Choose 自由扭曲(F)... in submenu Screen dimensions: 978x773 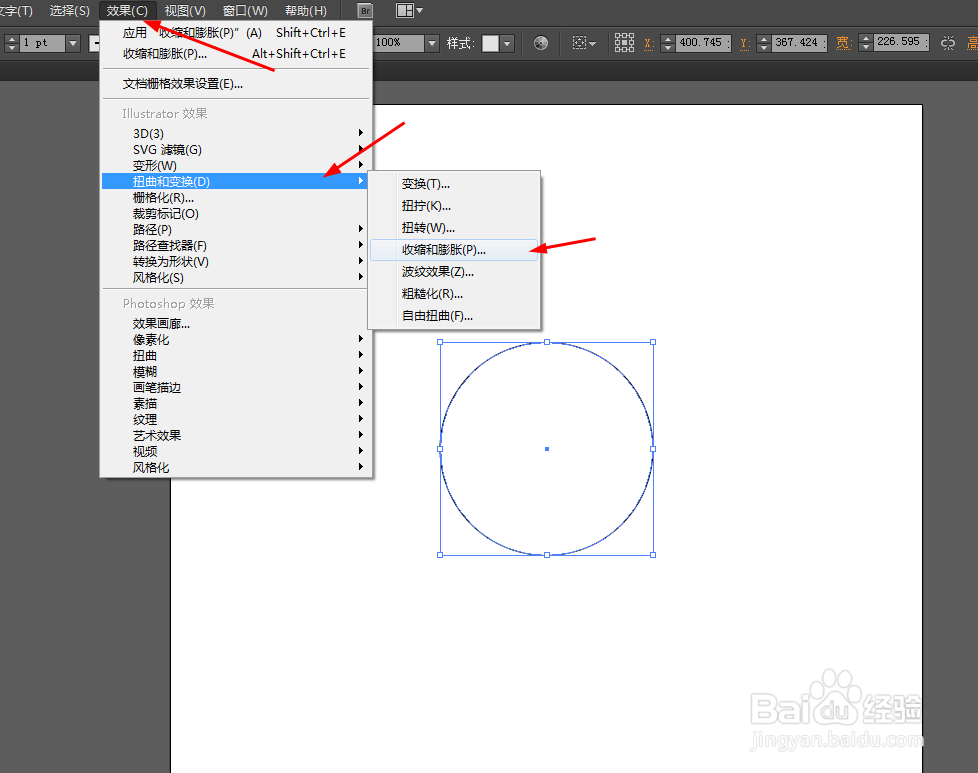(454, 316)
